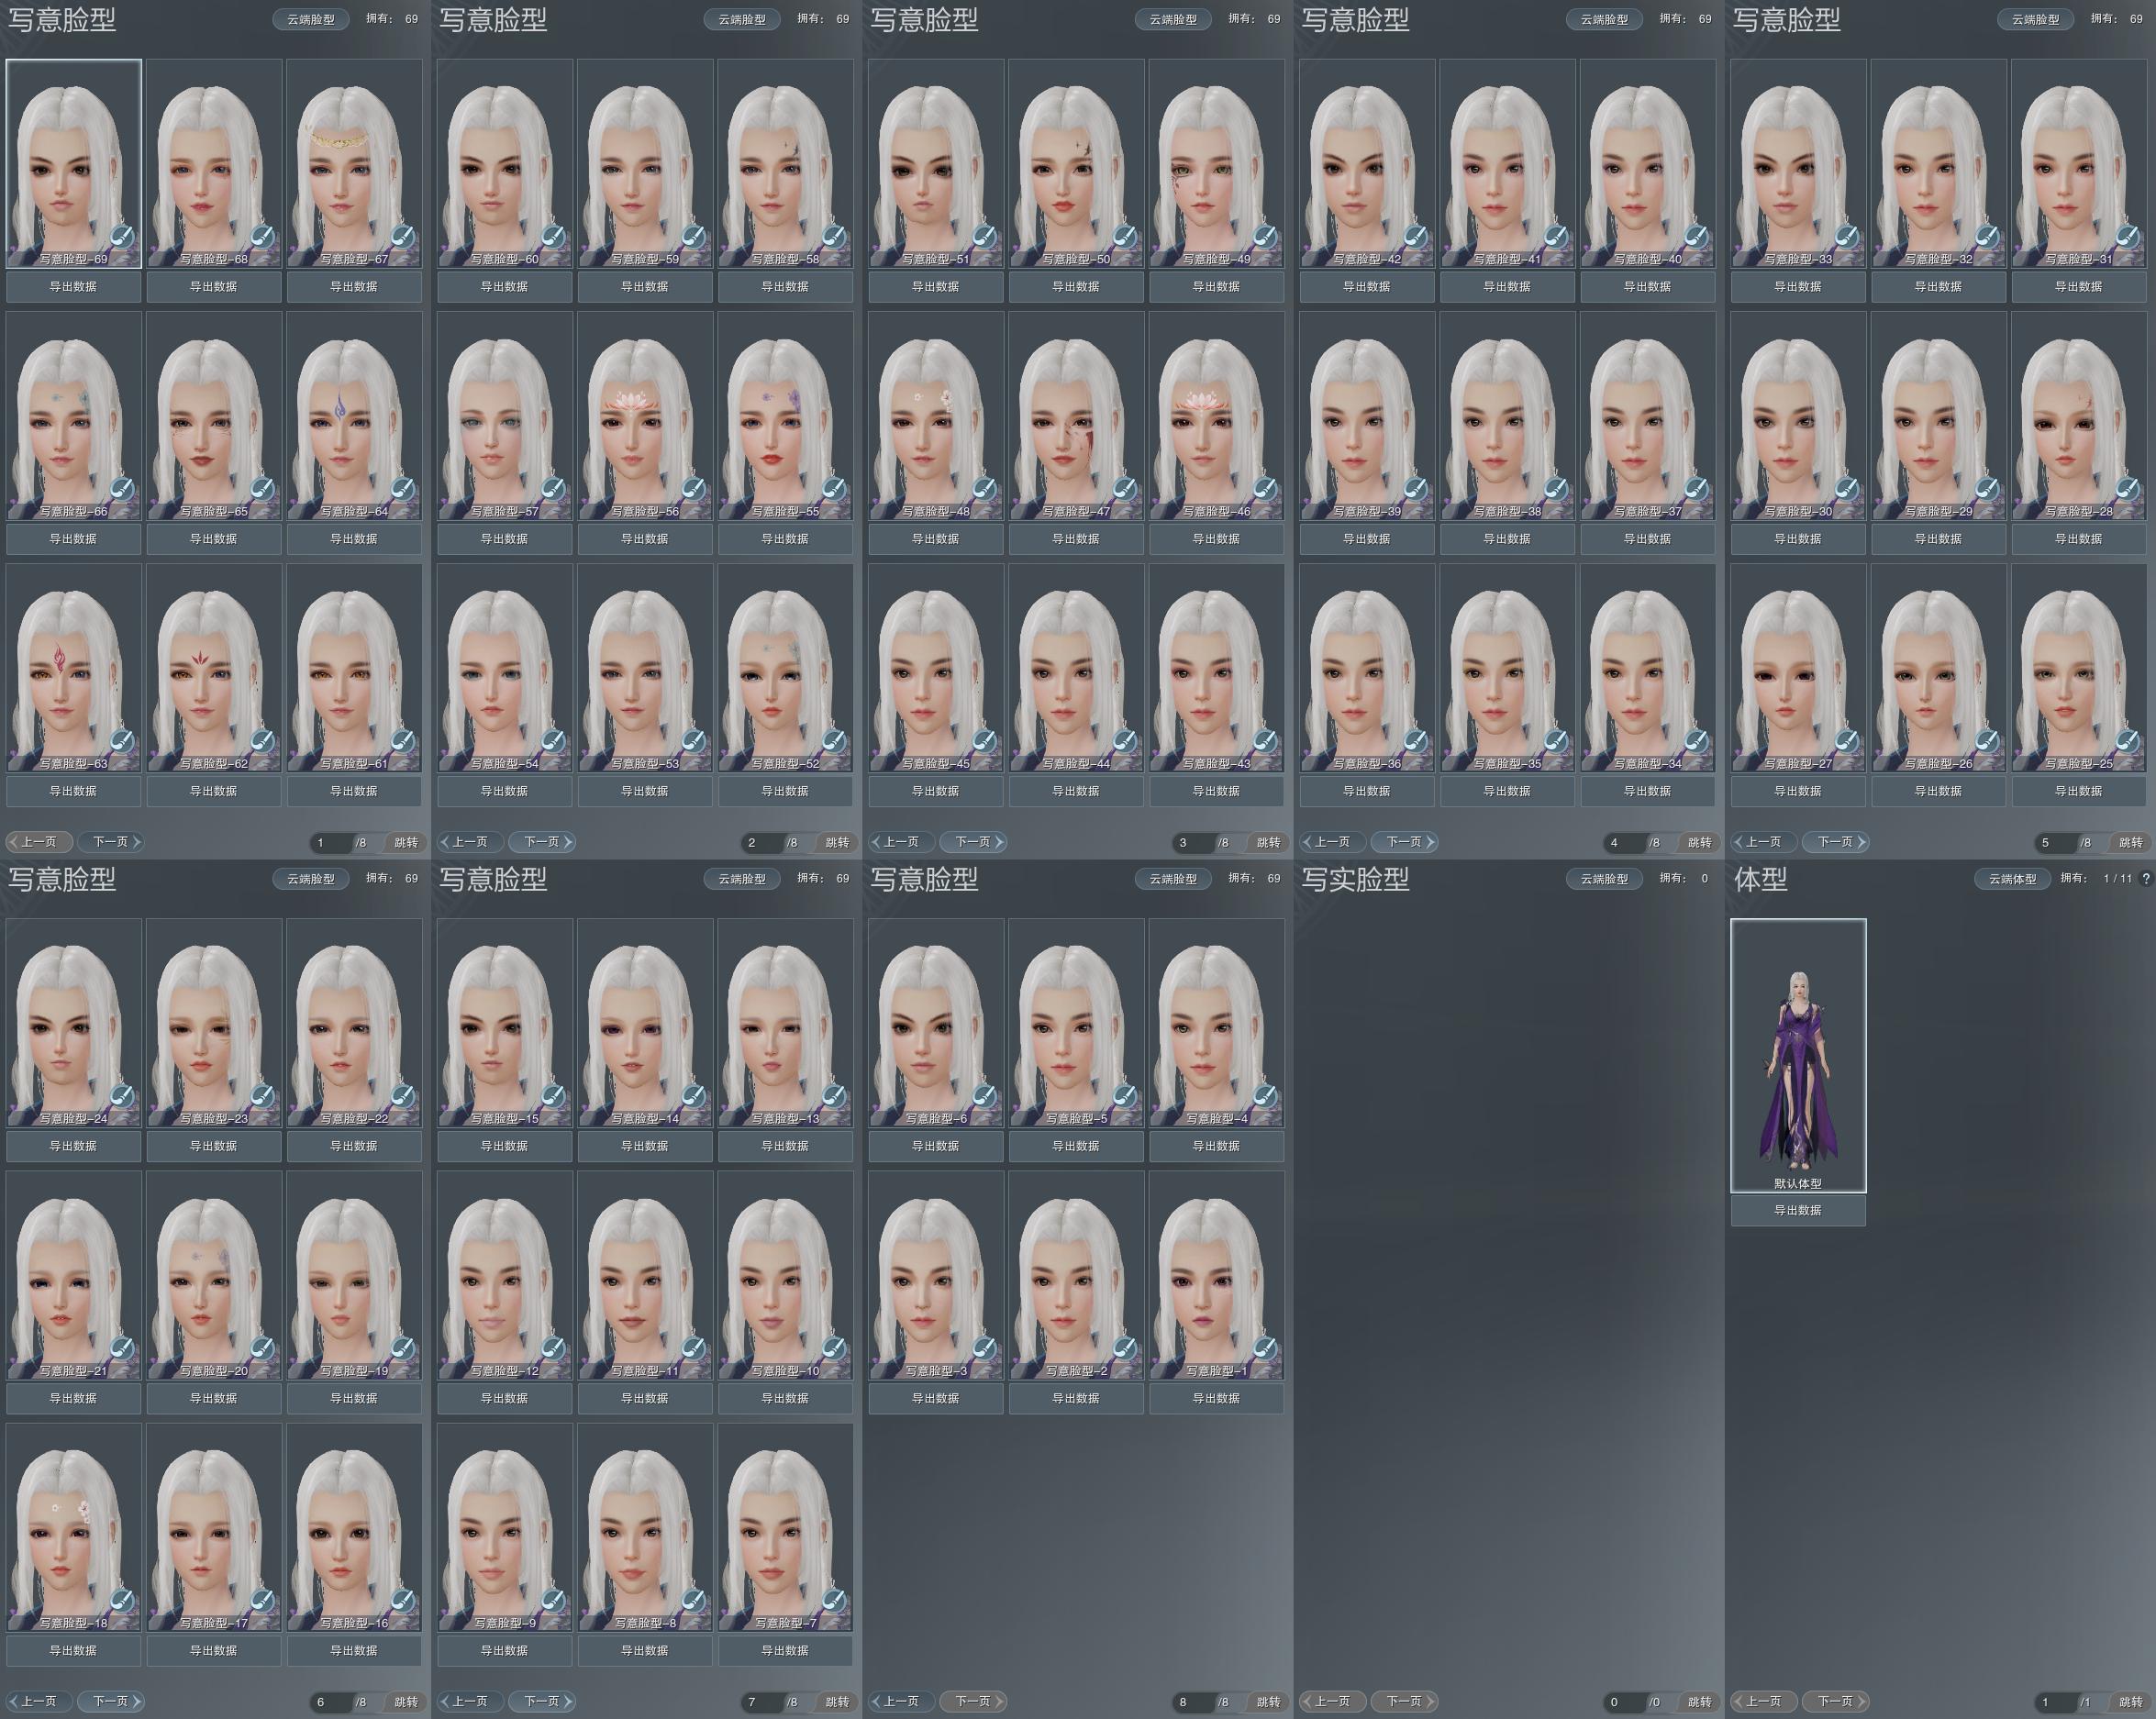Click 跳转 in the 体型 panel
The height and width of the screenshot is (1719, 2156).
2130,1702
